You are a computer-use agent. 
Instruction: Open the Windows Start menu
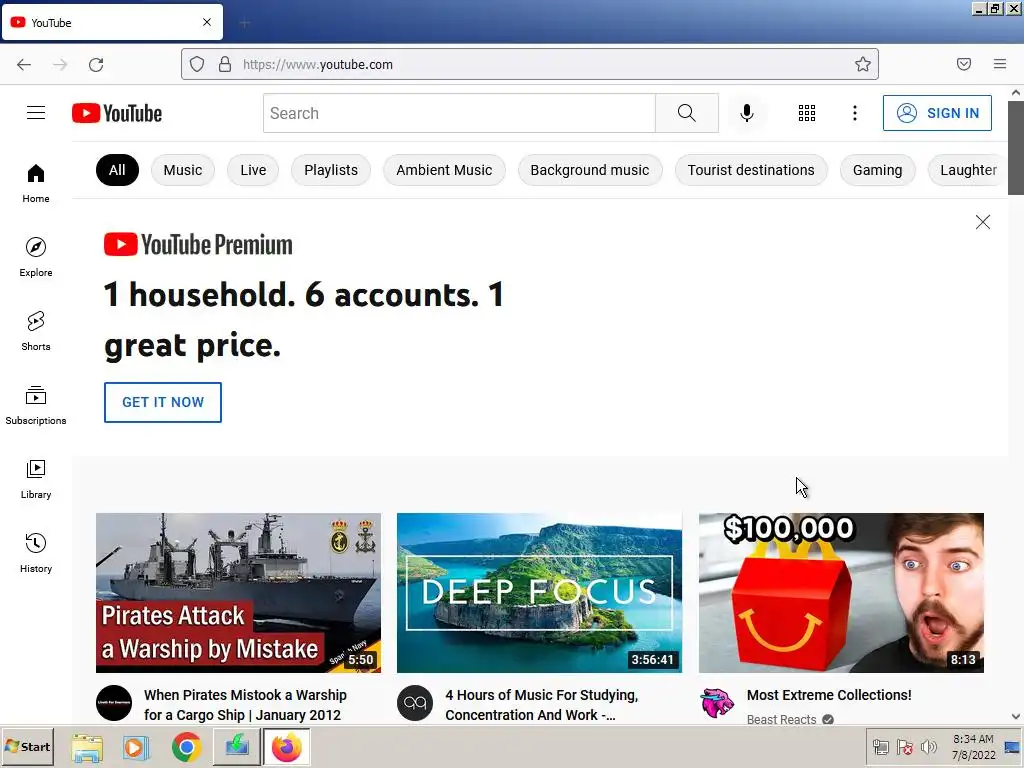coord(27,746)
